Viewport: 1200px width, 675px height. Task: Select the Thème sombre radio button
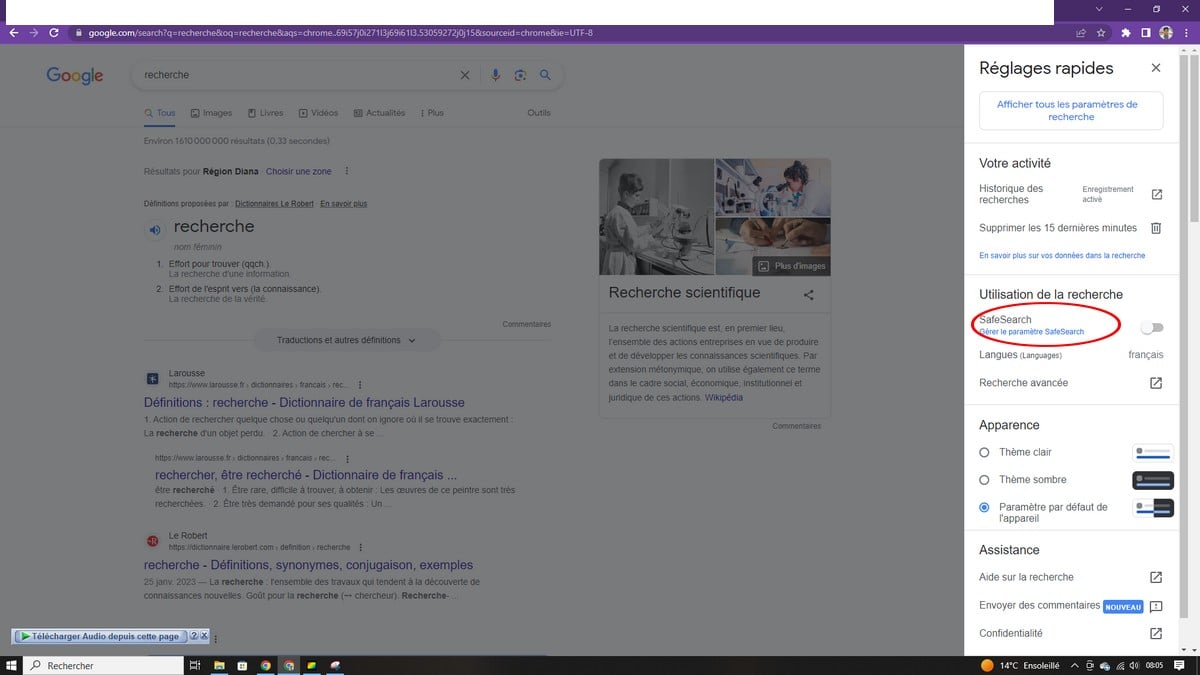coord(985,480)
